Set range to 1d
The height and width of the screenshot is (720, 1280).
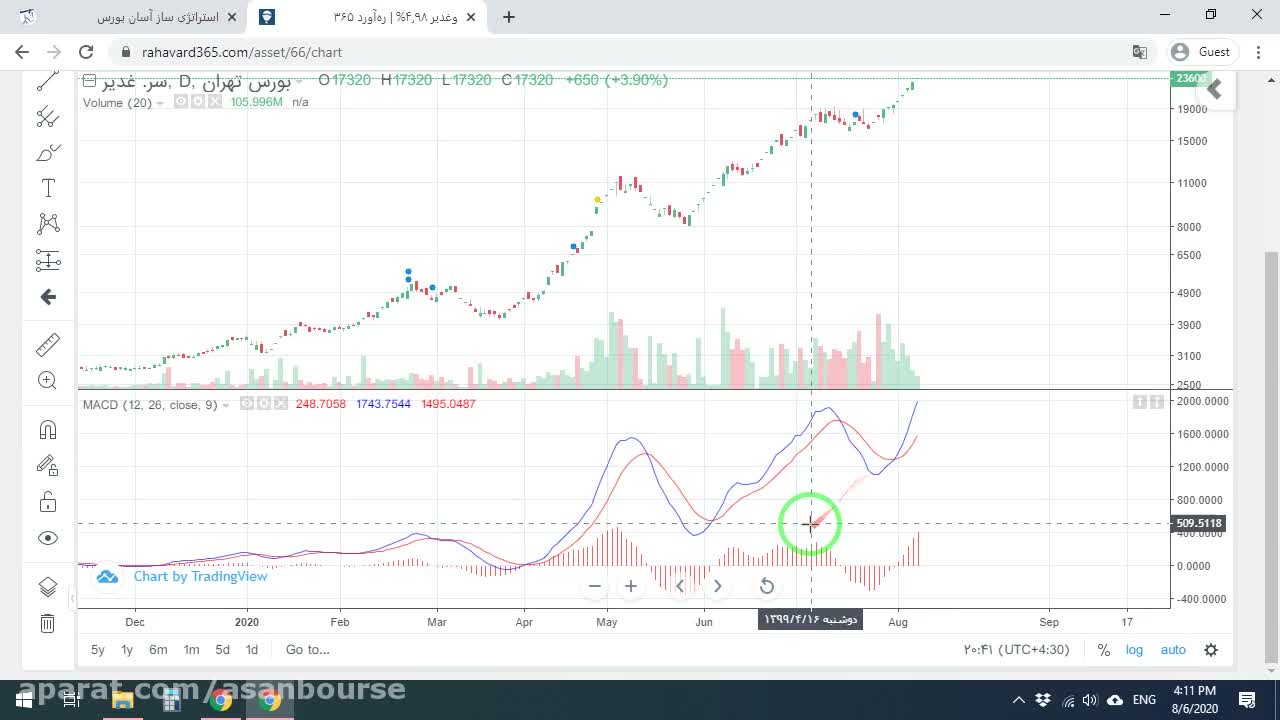pos(252,650)
